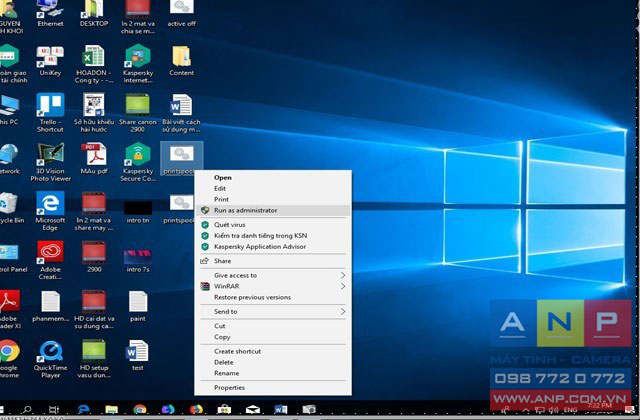Click Edit in the context menu
The height and width of the screenshot is (420, 640).
coord(273,189)
